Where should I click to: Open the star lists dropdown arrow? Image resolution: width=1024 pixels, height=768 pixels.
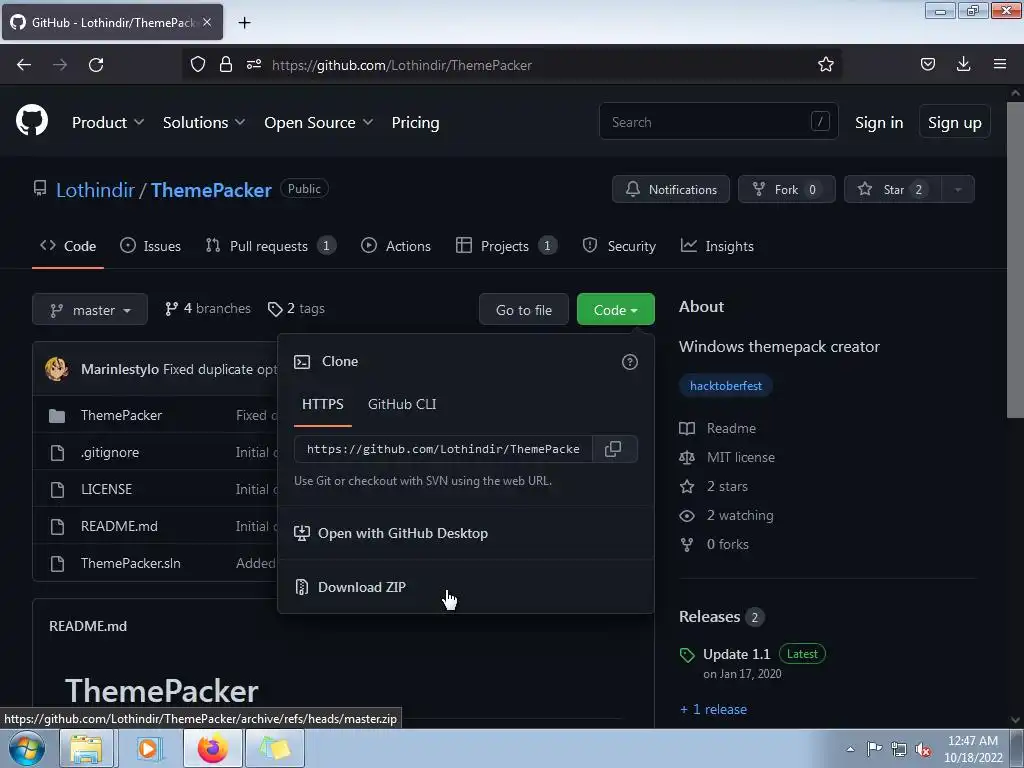click(958, 189)
